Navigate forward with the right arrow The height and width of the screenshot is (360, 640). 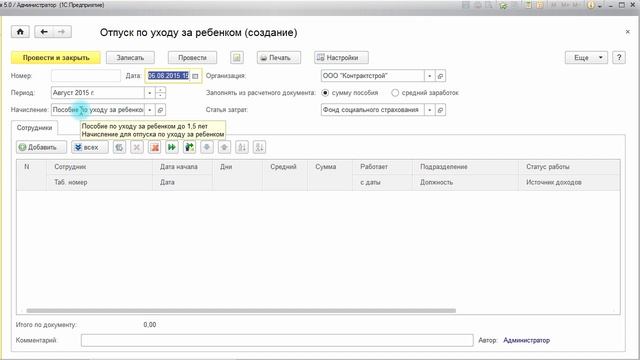pos(62,32)
